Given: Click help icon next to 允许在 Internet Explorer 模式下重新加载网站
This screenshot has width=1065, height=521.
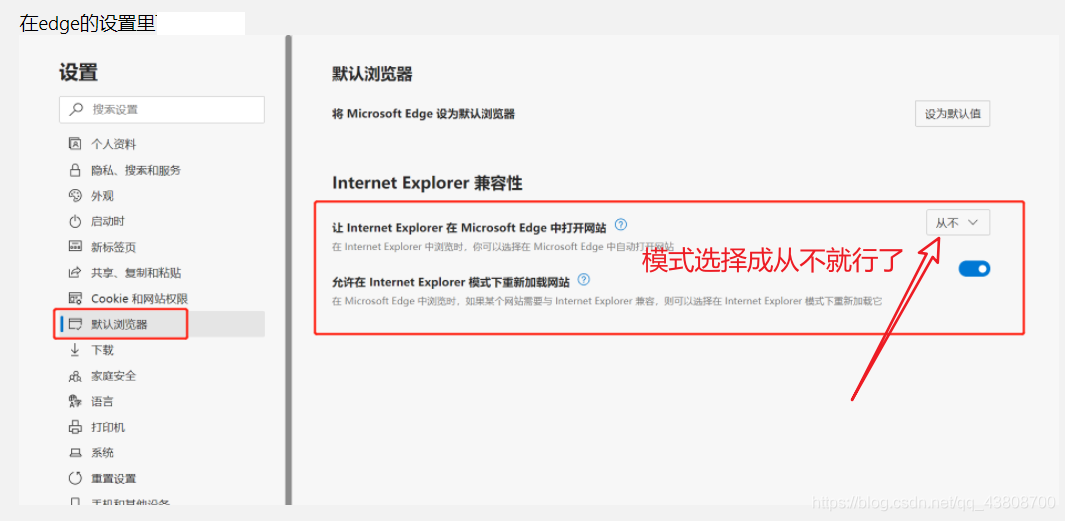Looking at the screenshot, I should coord(583,279).
